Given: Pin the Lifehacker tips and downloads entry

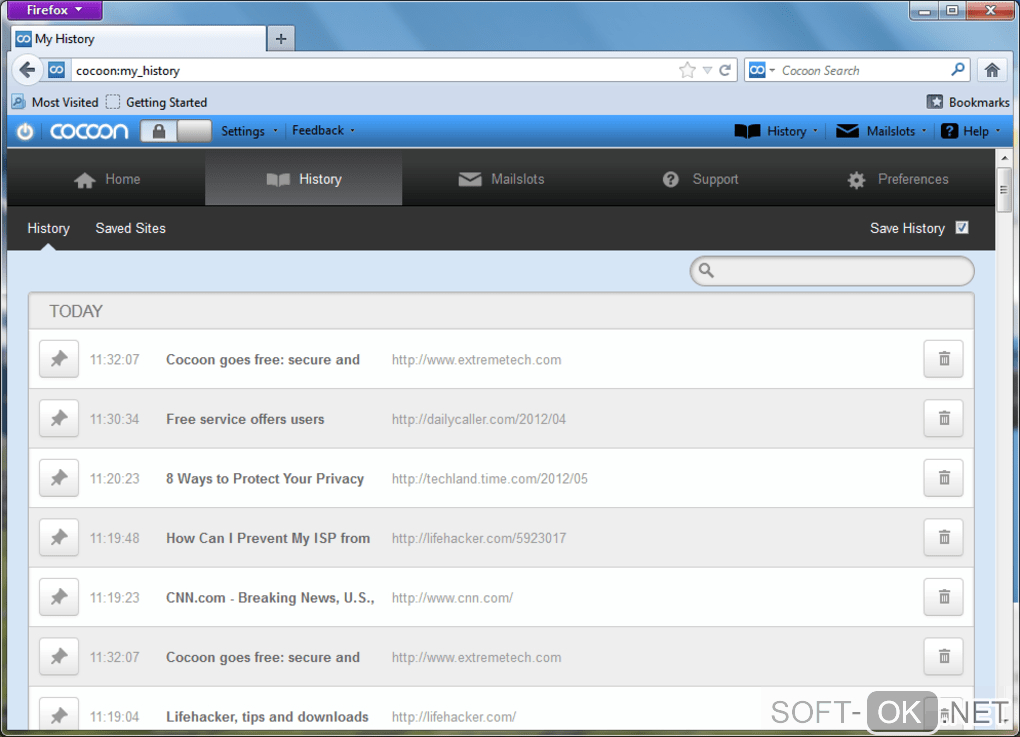Looking at the screenshot, I should (x=59, y=716).
